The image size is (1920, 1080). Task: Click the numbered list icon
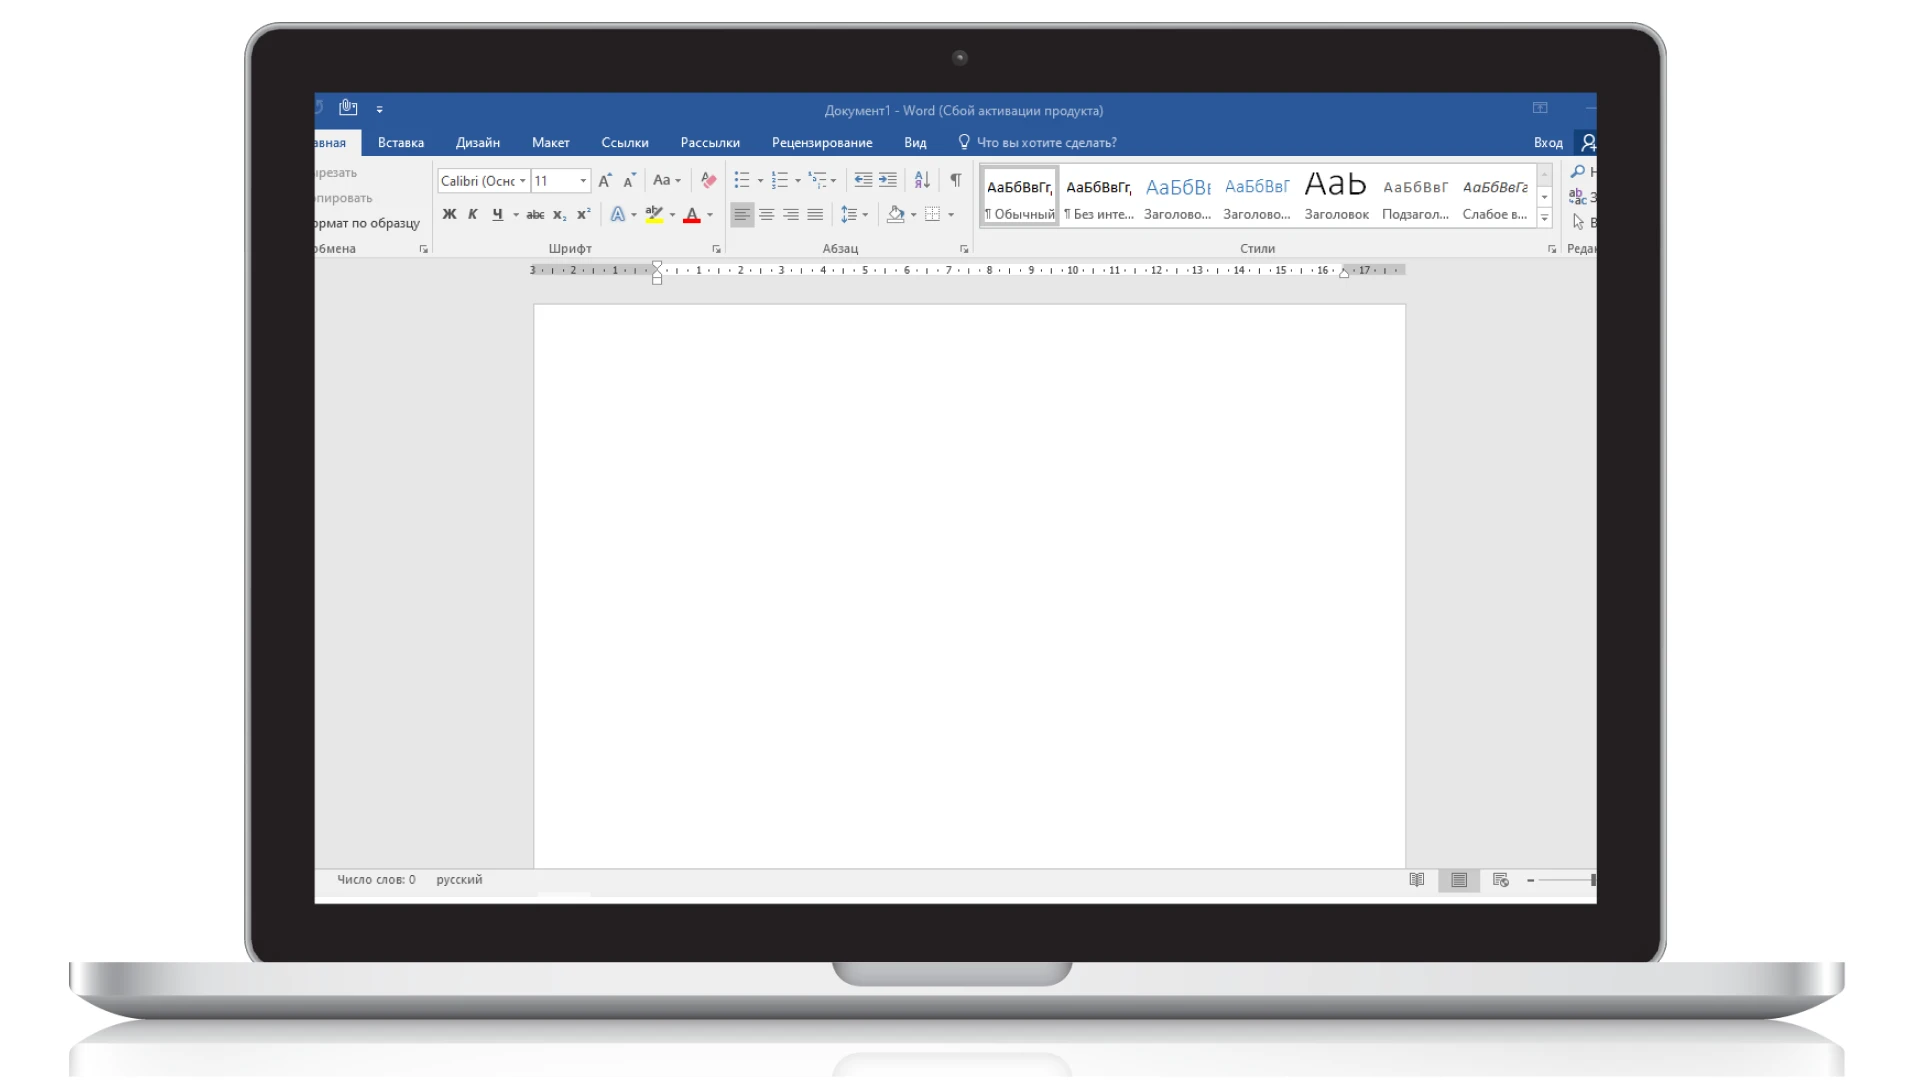pos(779,180)
